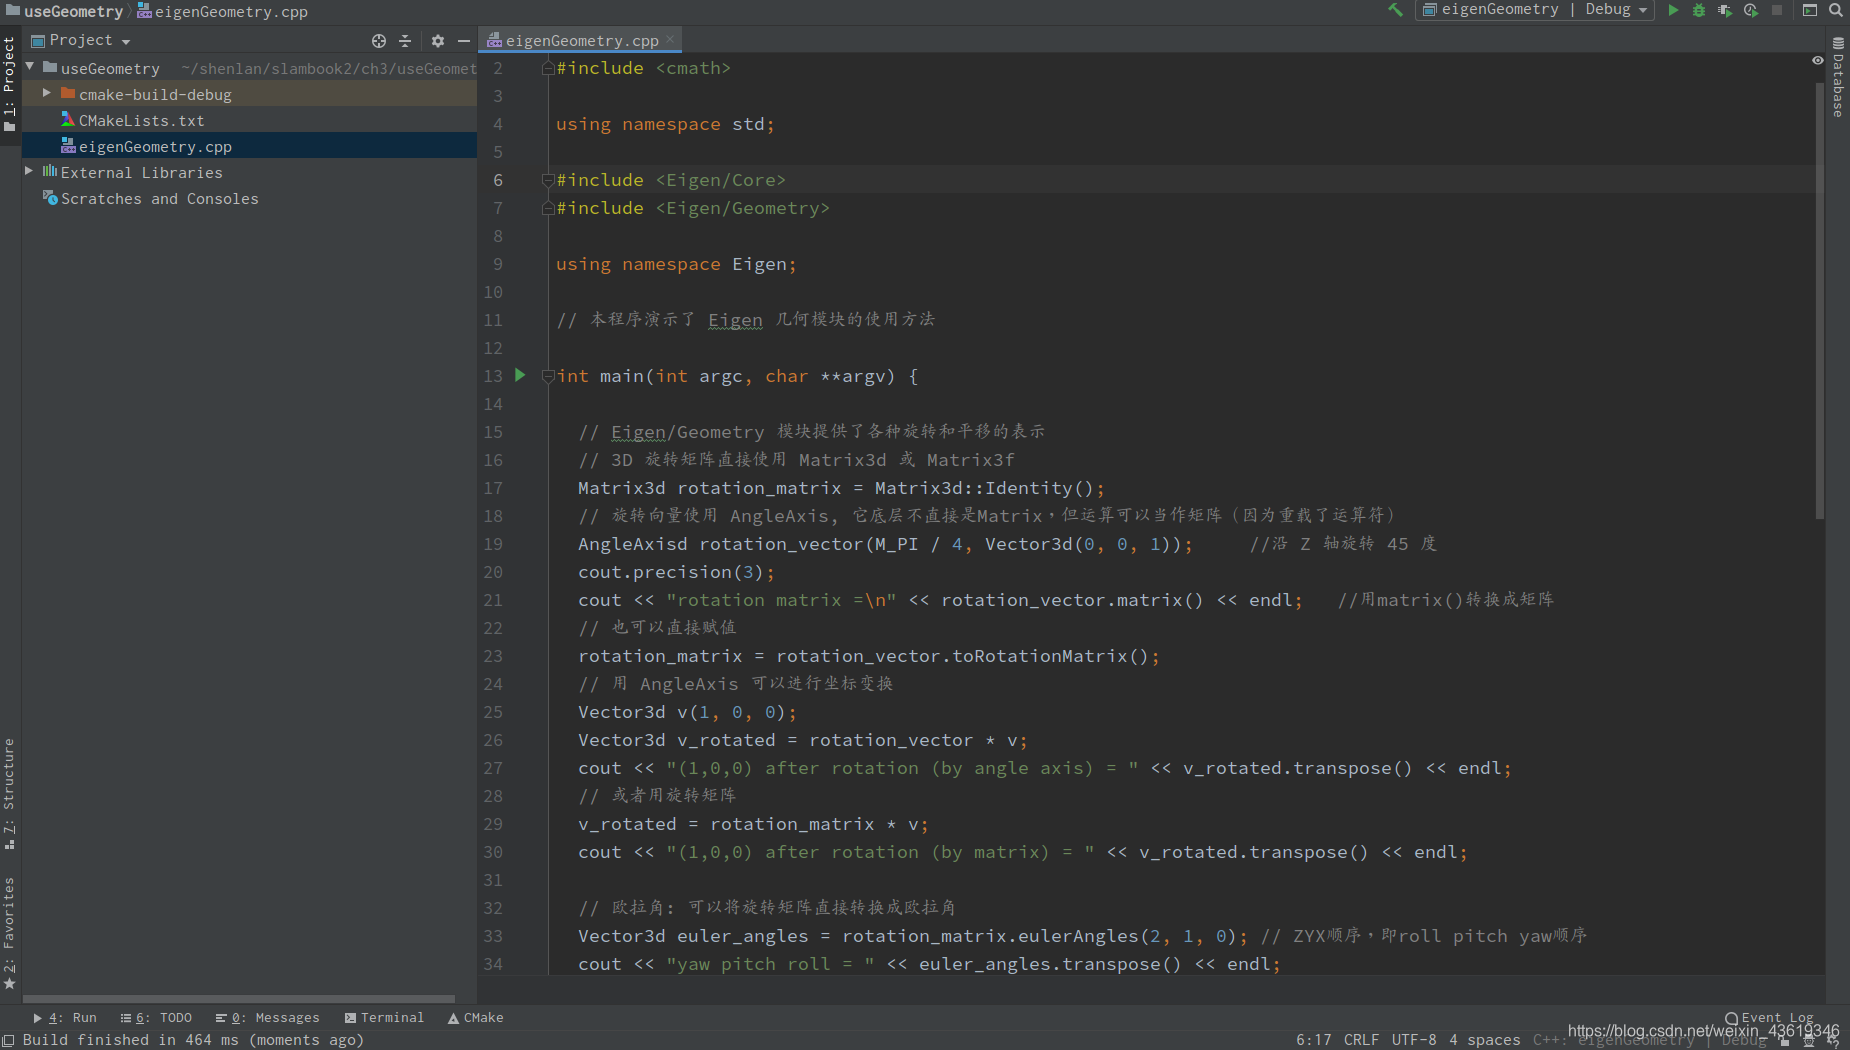Open the Messages tool window tab
1850x1050 pixels.
coord(268,1018)
